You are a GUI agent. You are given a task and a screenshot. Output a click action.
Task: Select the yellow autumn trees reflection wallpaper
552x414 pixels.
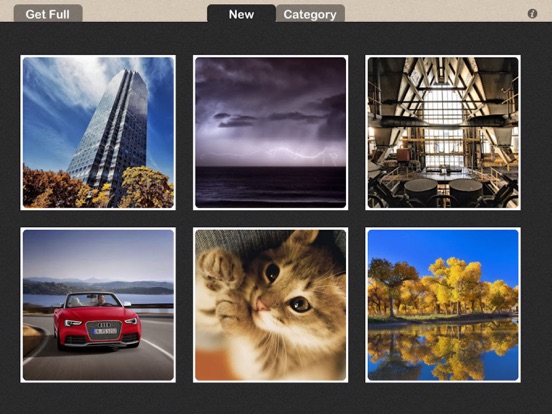pyautogui.click(x=443, y=305)
